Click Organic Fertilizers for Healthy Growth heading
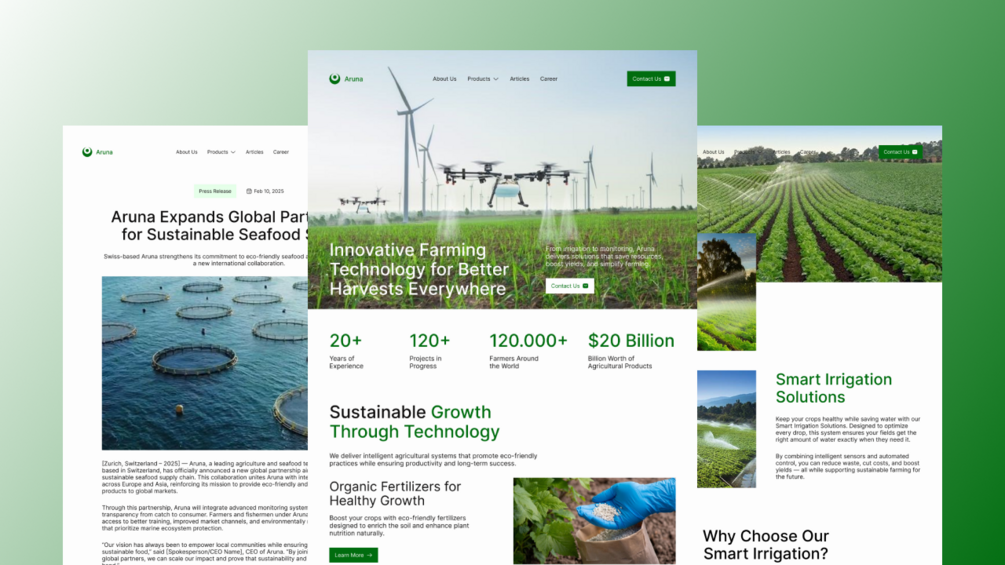 (x=395, y=493)
